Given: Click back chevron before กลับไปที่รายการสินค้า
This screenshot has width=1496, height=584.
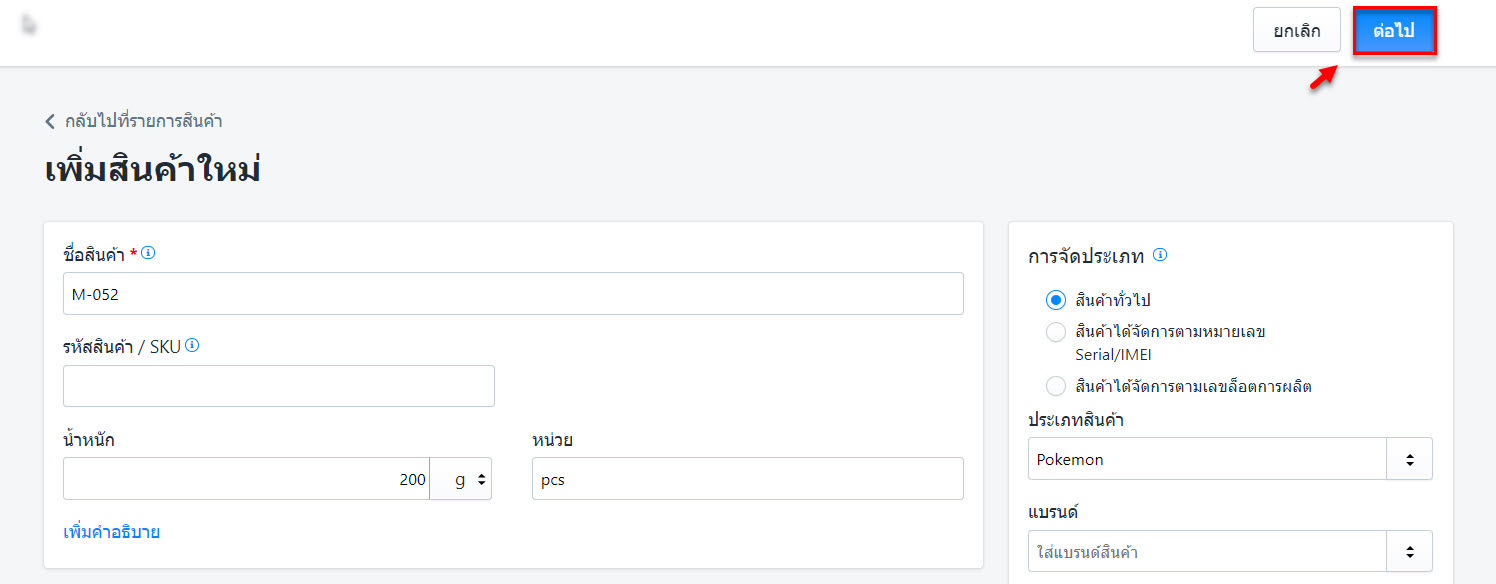Looking at the screenshot, I should (50, 122).
